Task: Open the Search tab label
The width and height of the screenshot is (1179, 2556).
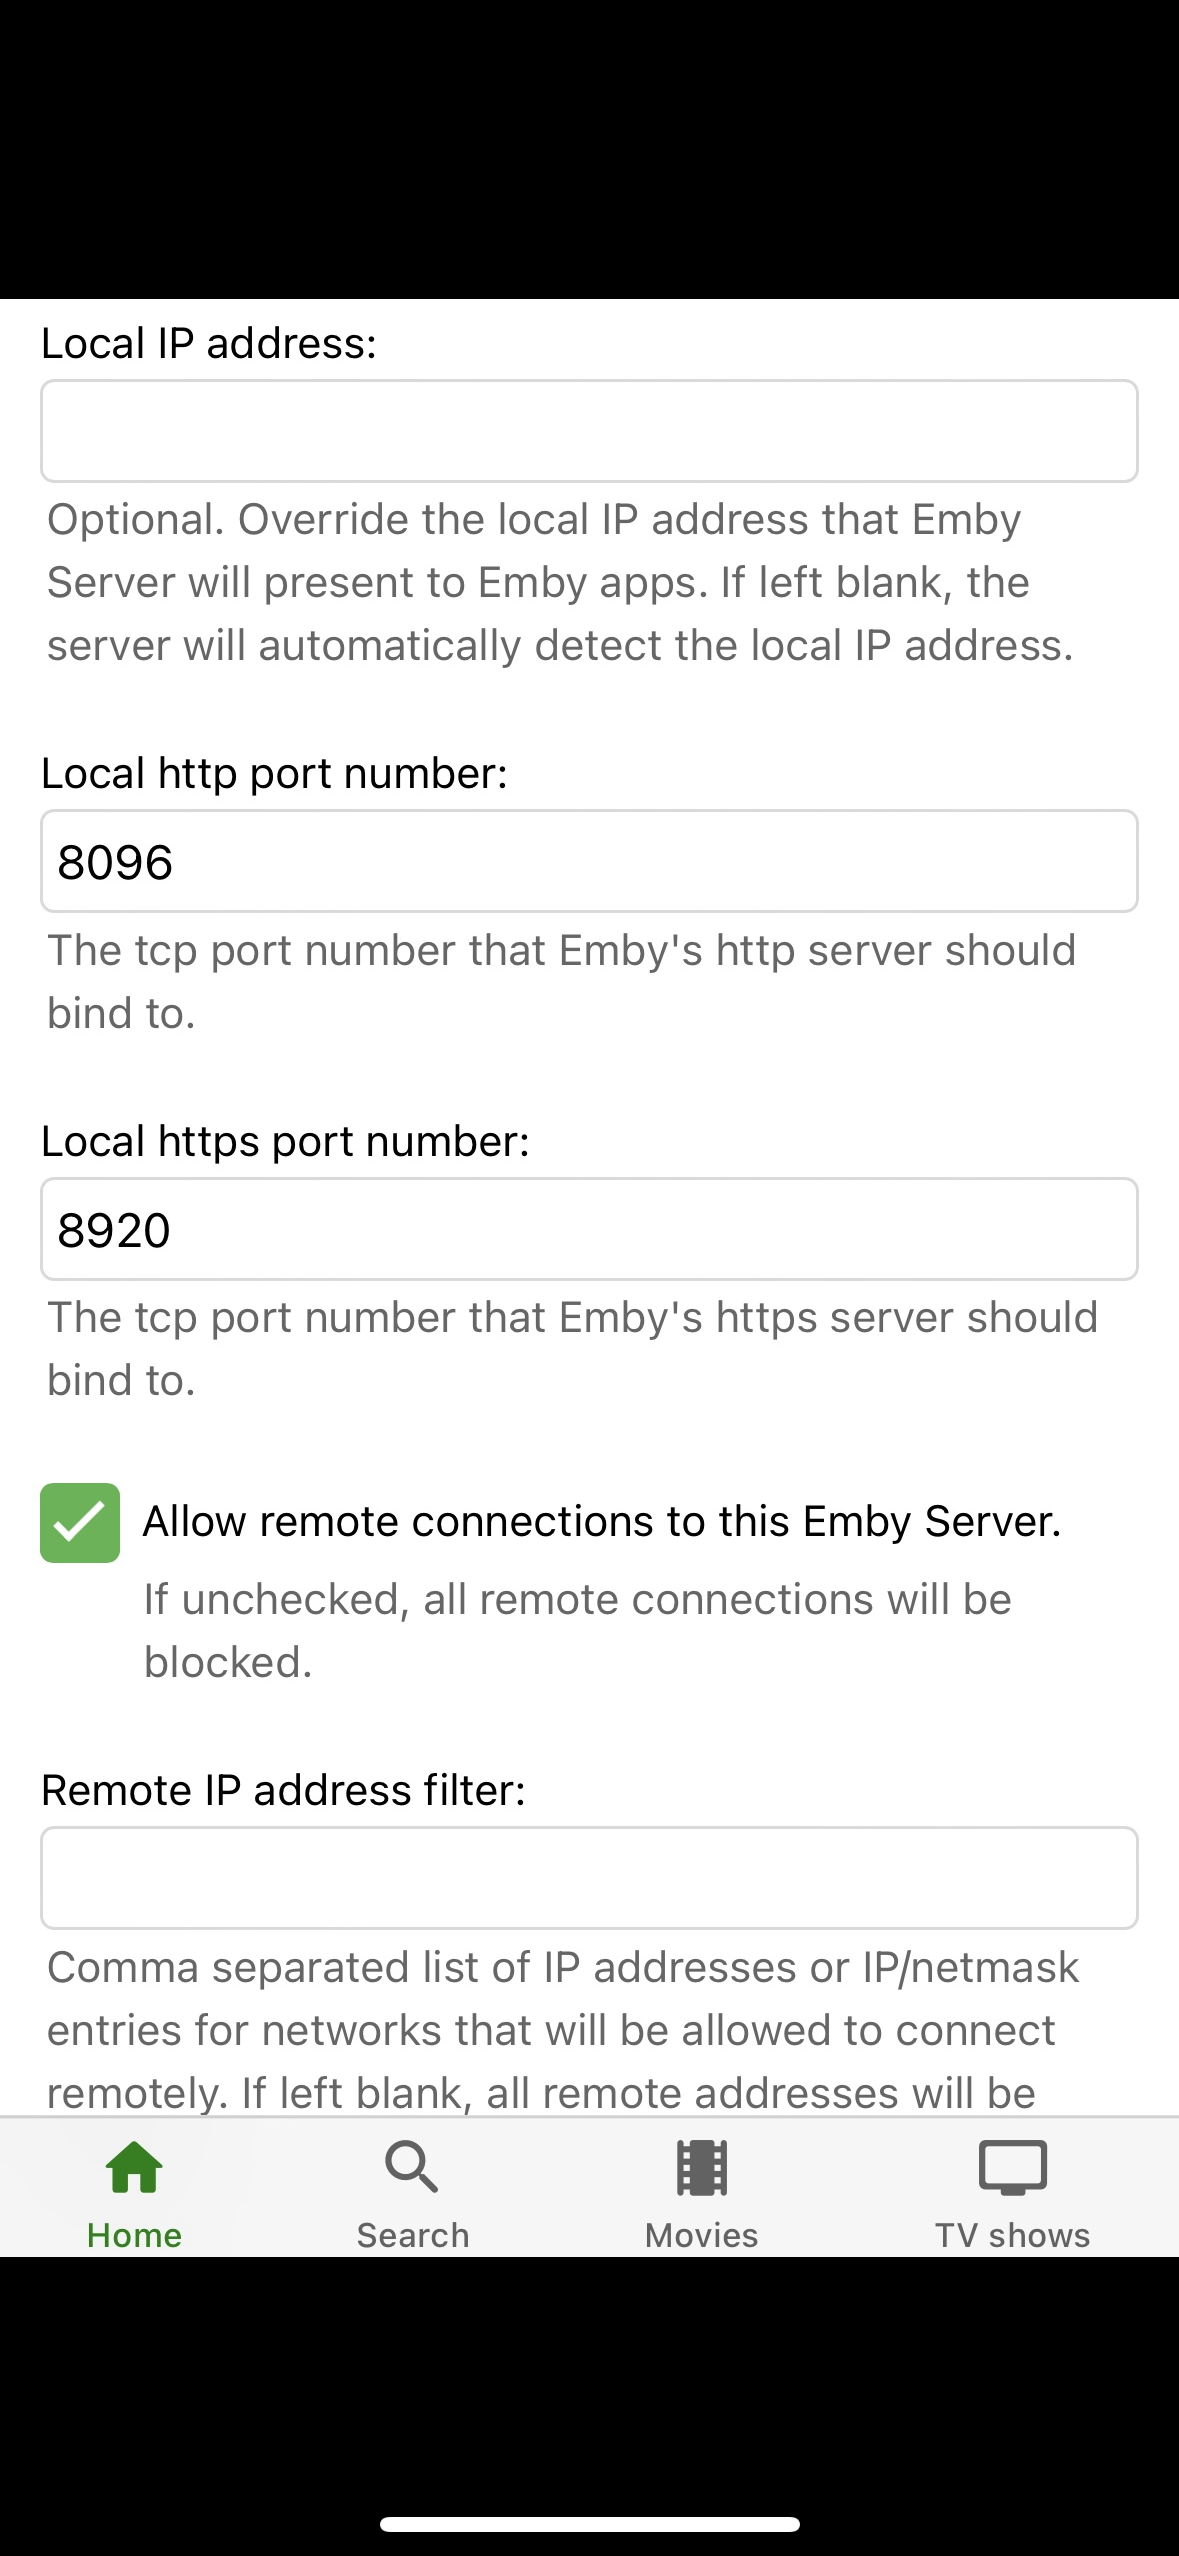Action: [x=412, y=2235]
